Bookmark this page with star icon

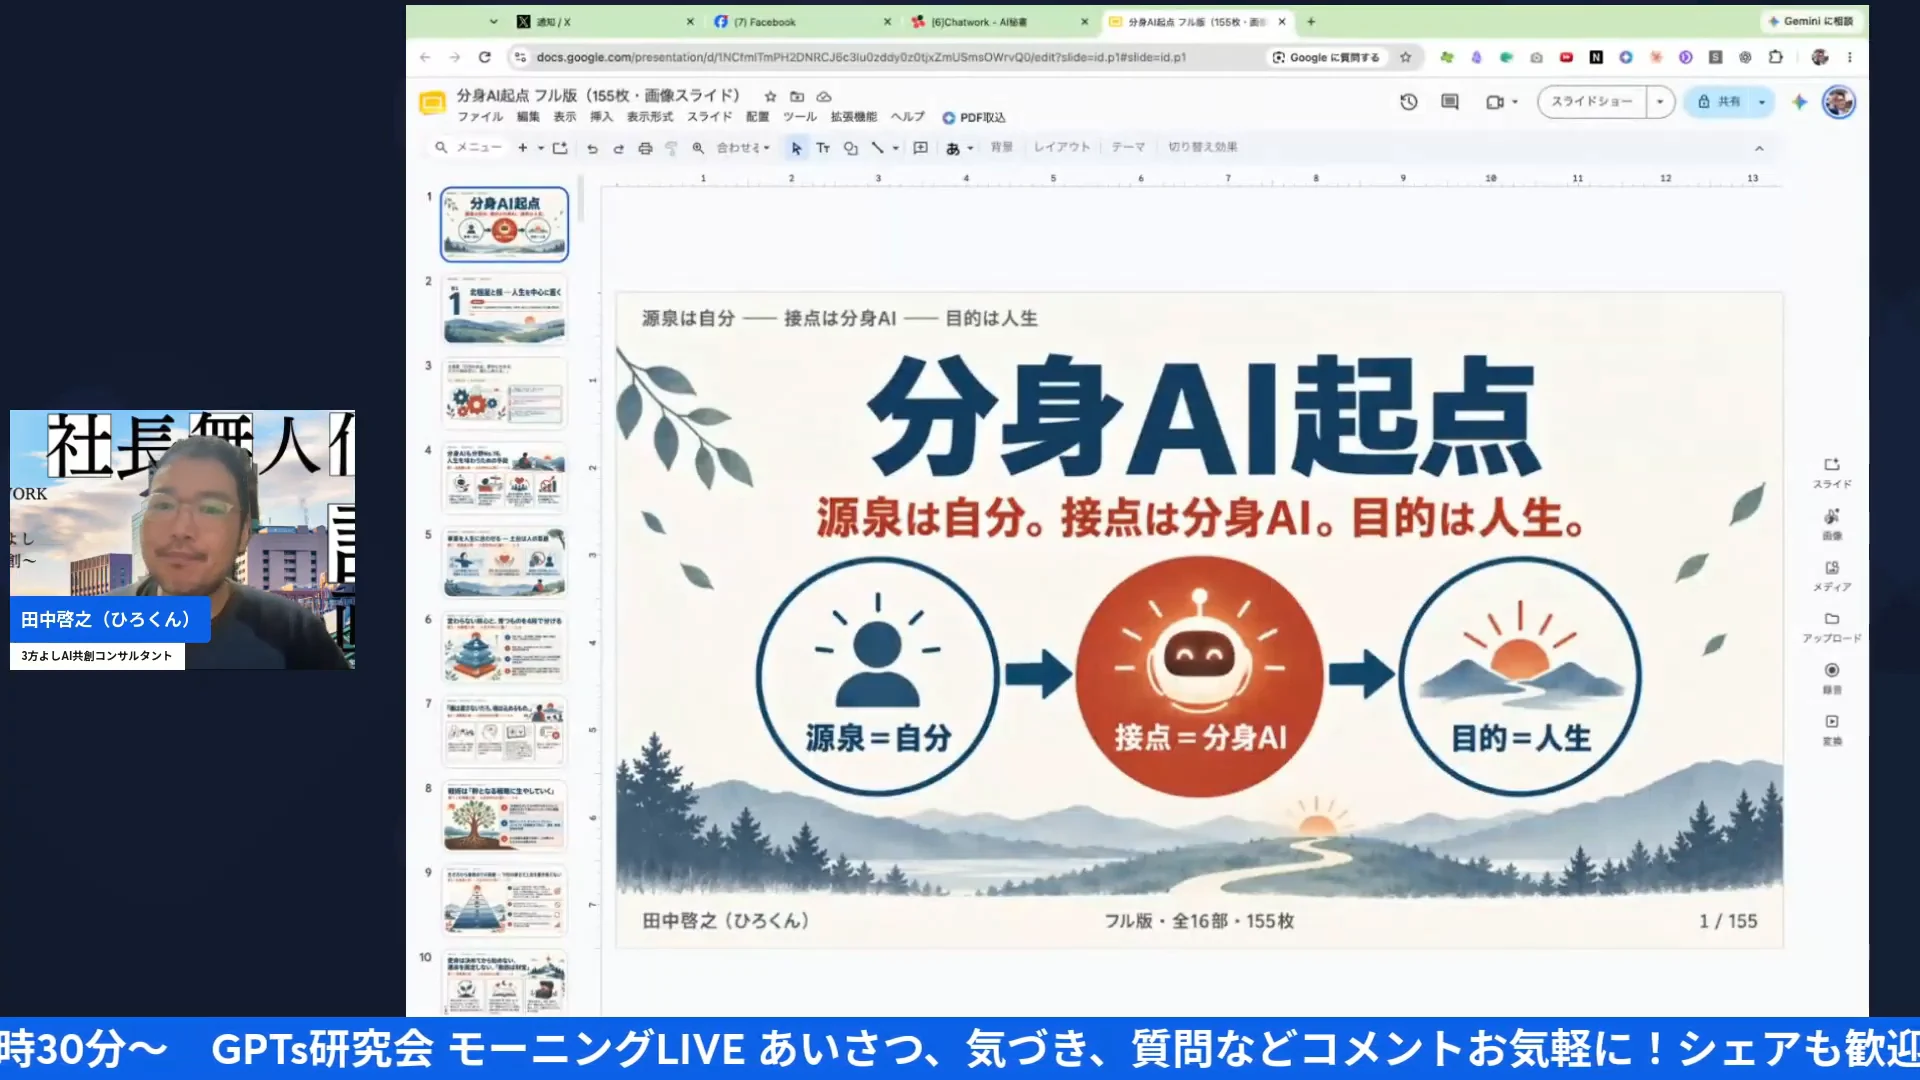point(1405,57)
